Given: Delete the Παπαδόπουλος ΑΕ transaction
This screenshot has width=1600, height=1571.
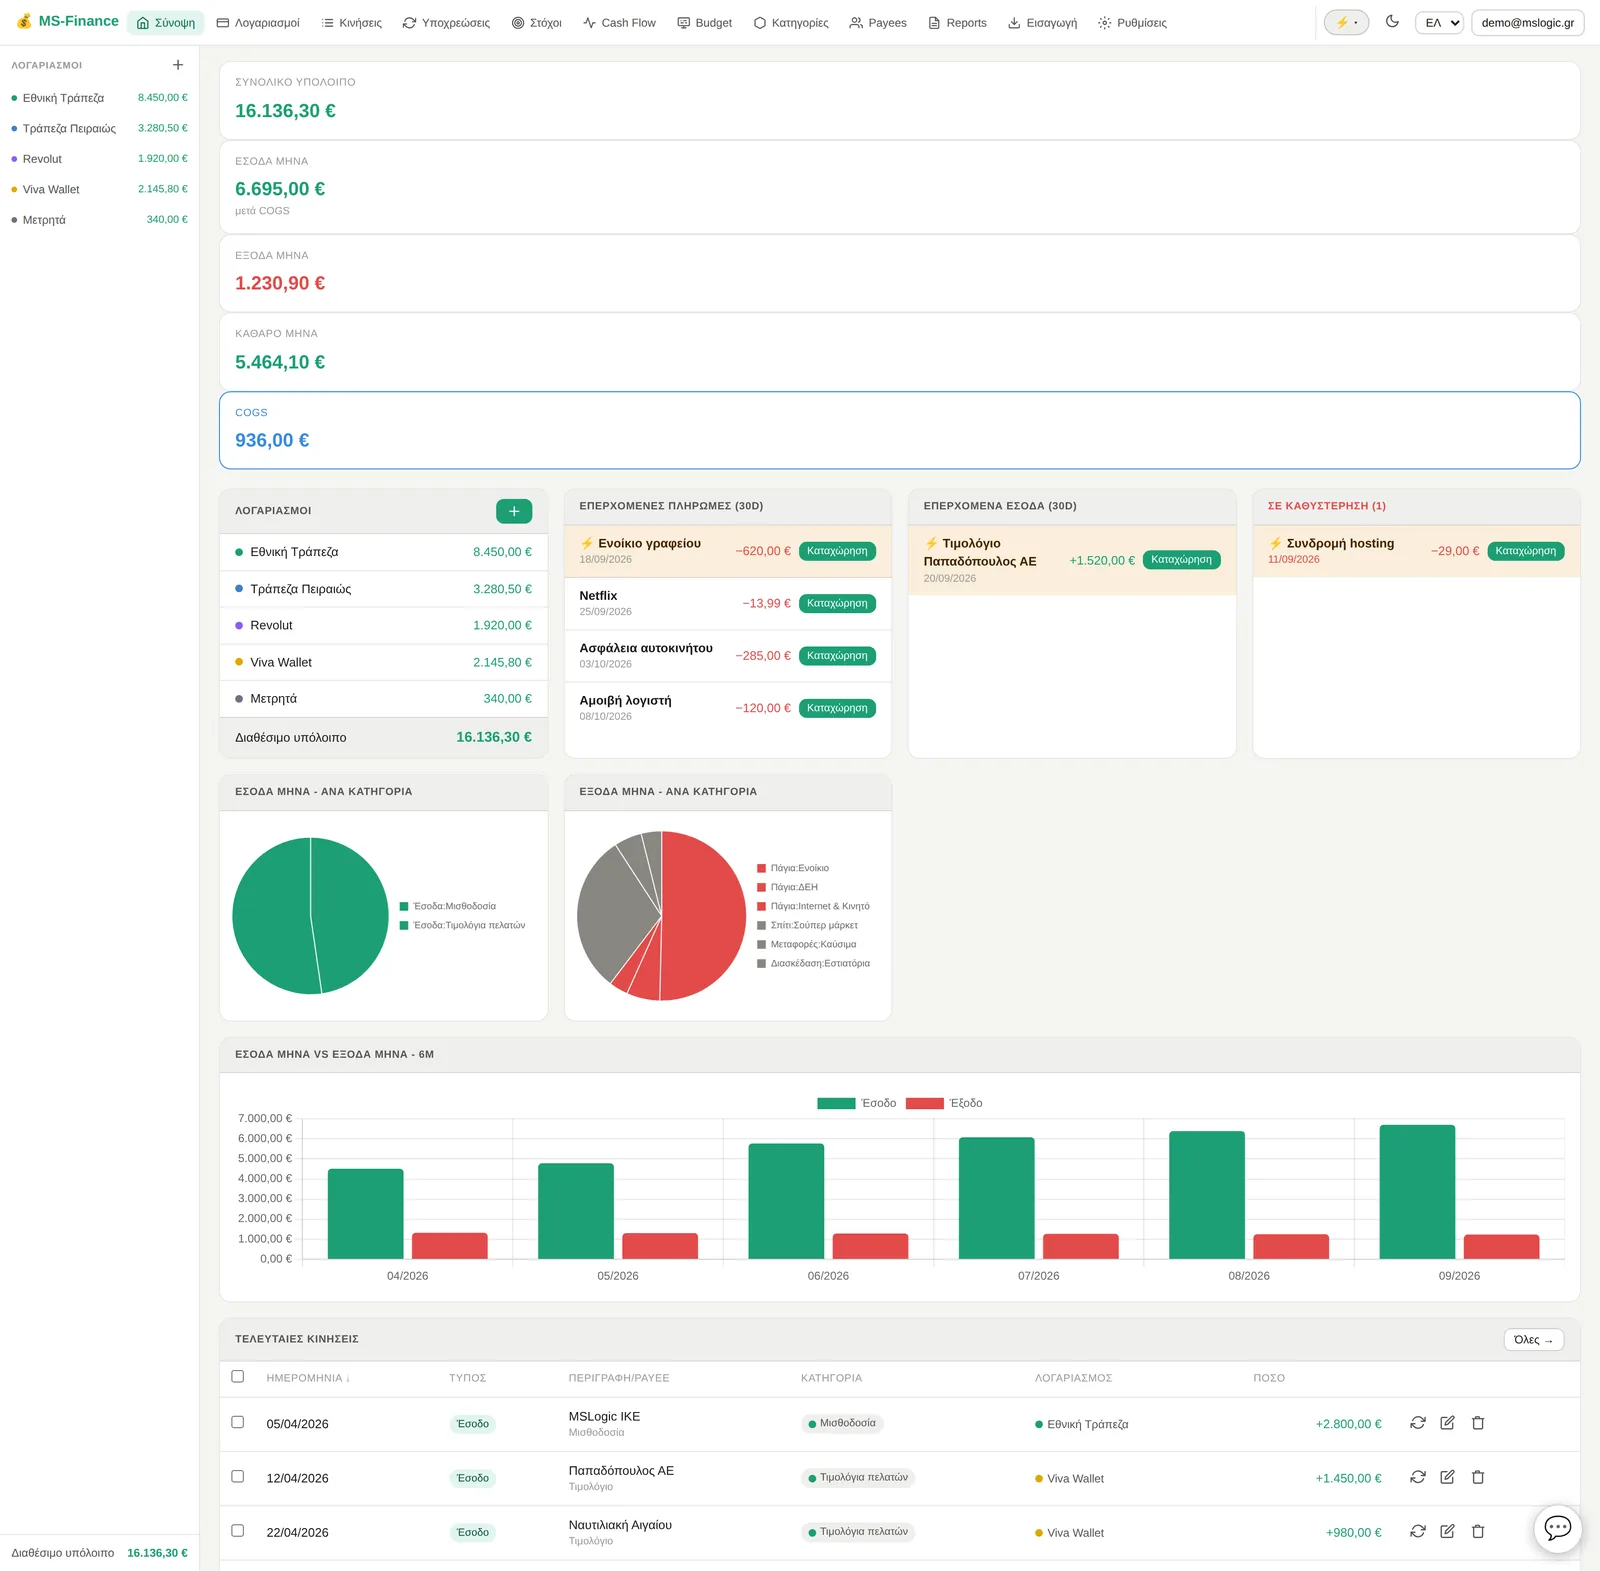Looking at the screenshot, I should click(1478, 1477).
